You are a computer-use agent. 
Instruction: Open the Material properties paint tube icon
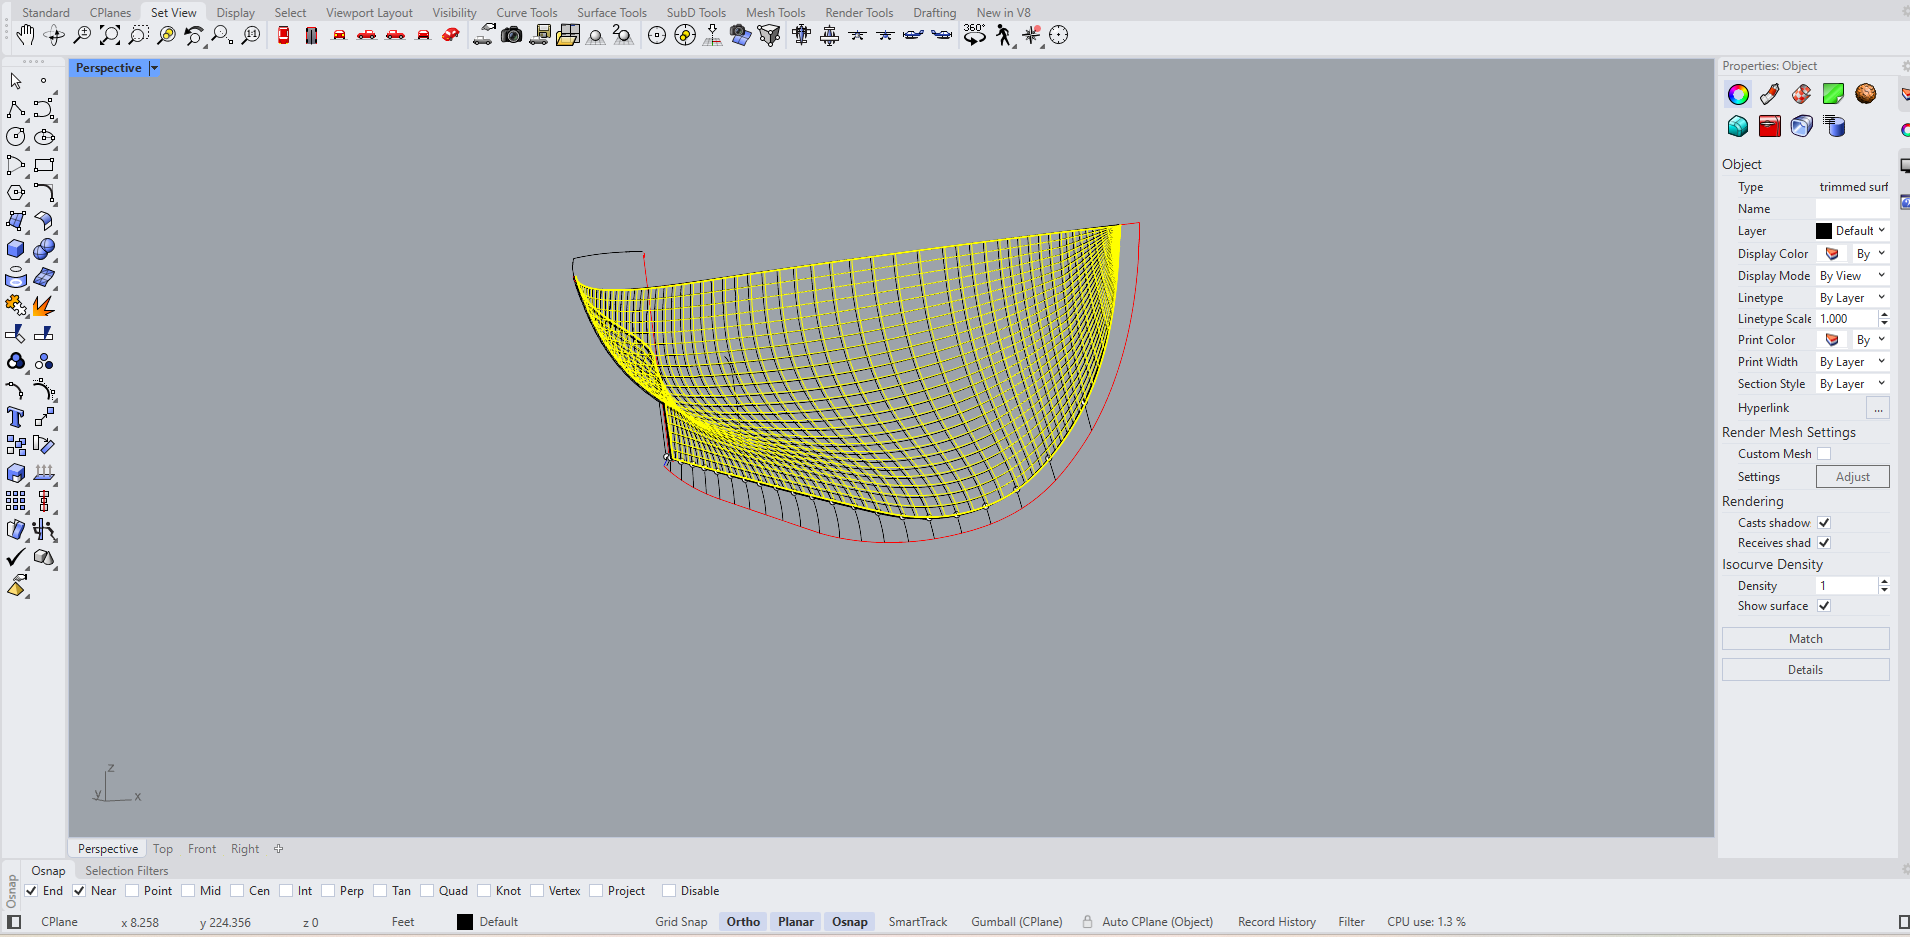(1769, 94)
